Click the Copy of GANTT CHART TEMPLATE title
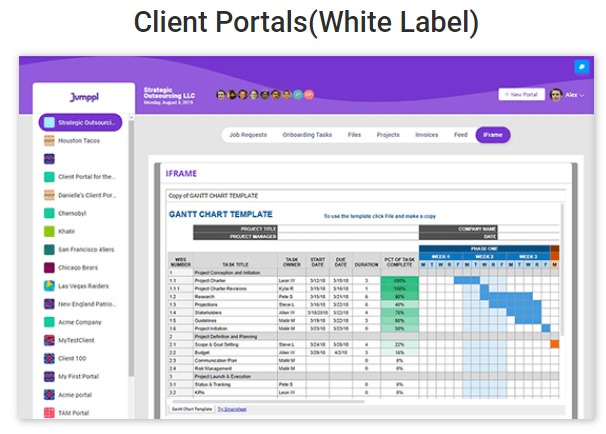Screen dimensions: 606x434 point(213,196)
